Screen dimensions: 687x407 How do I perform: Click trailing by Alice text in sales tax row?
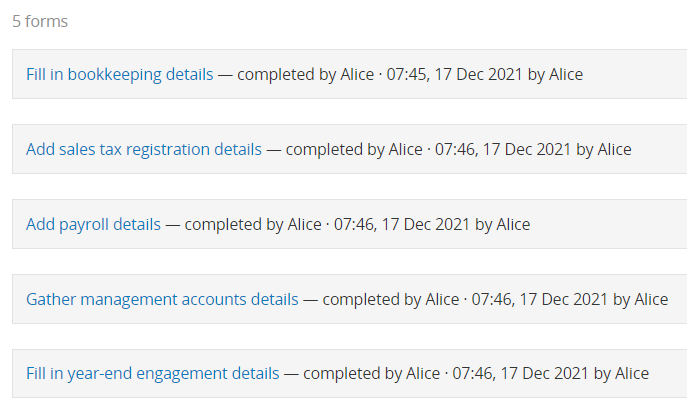click(x=604, y=149)
